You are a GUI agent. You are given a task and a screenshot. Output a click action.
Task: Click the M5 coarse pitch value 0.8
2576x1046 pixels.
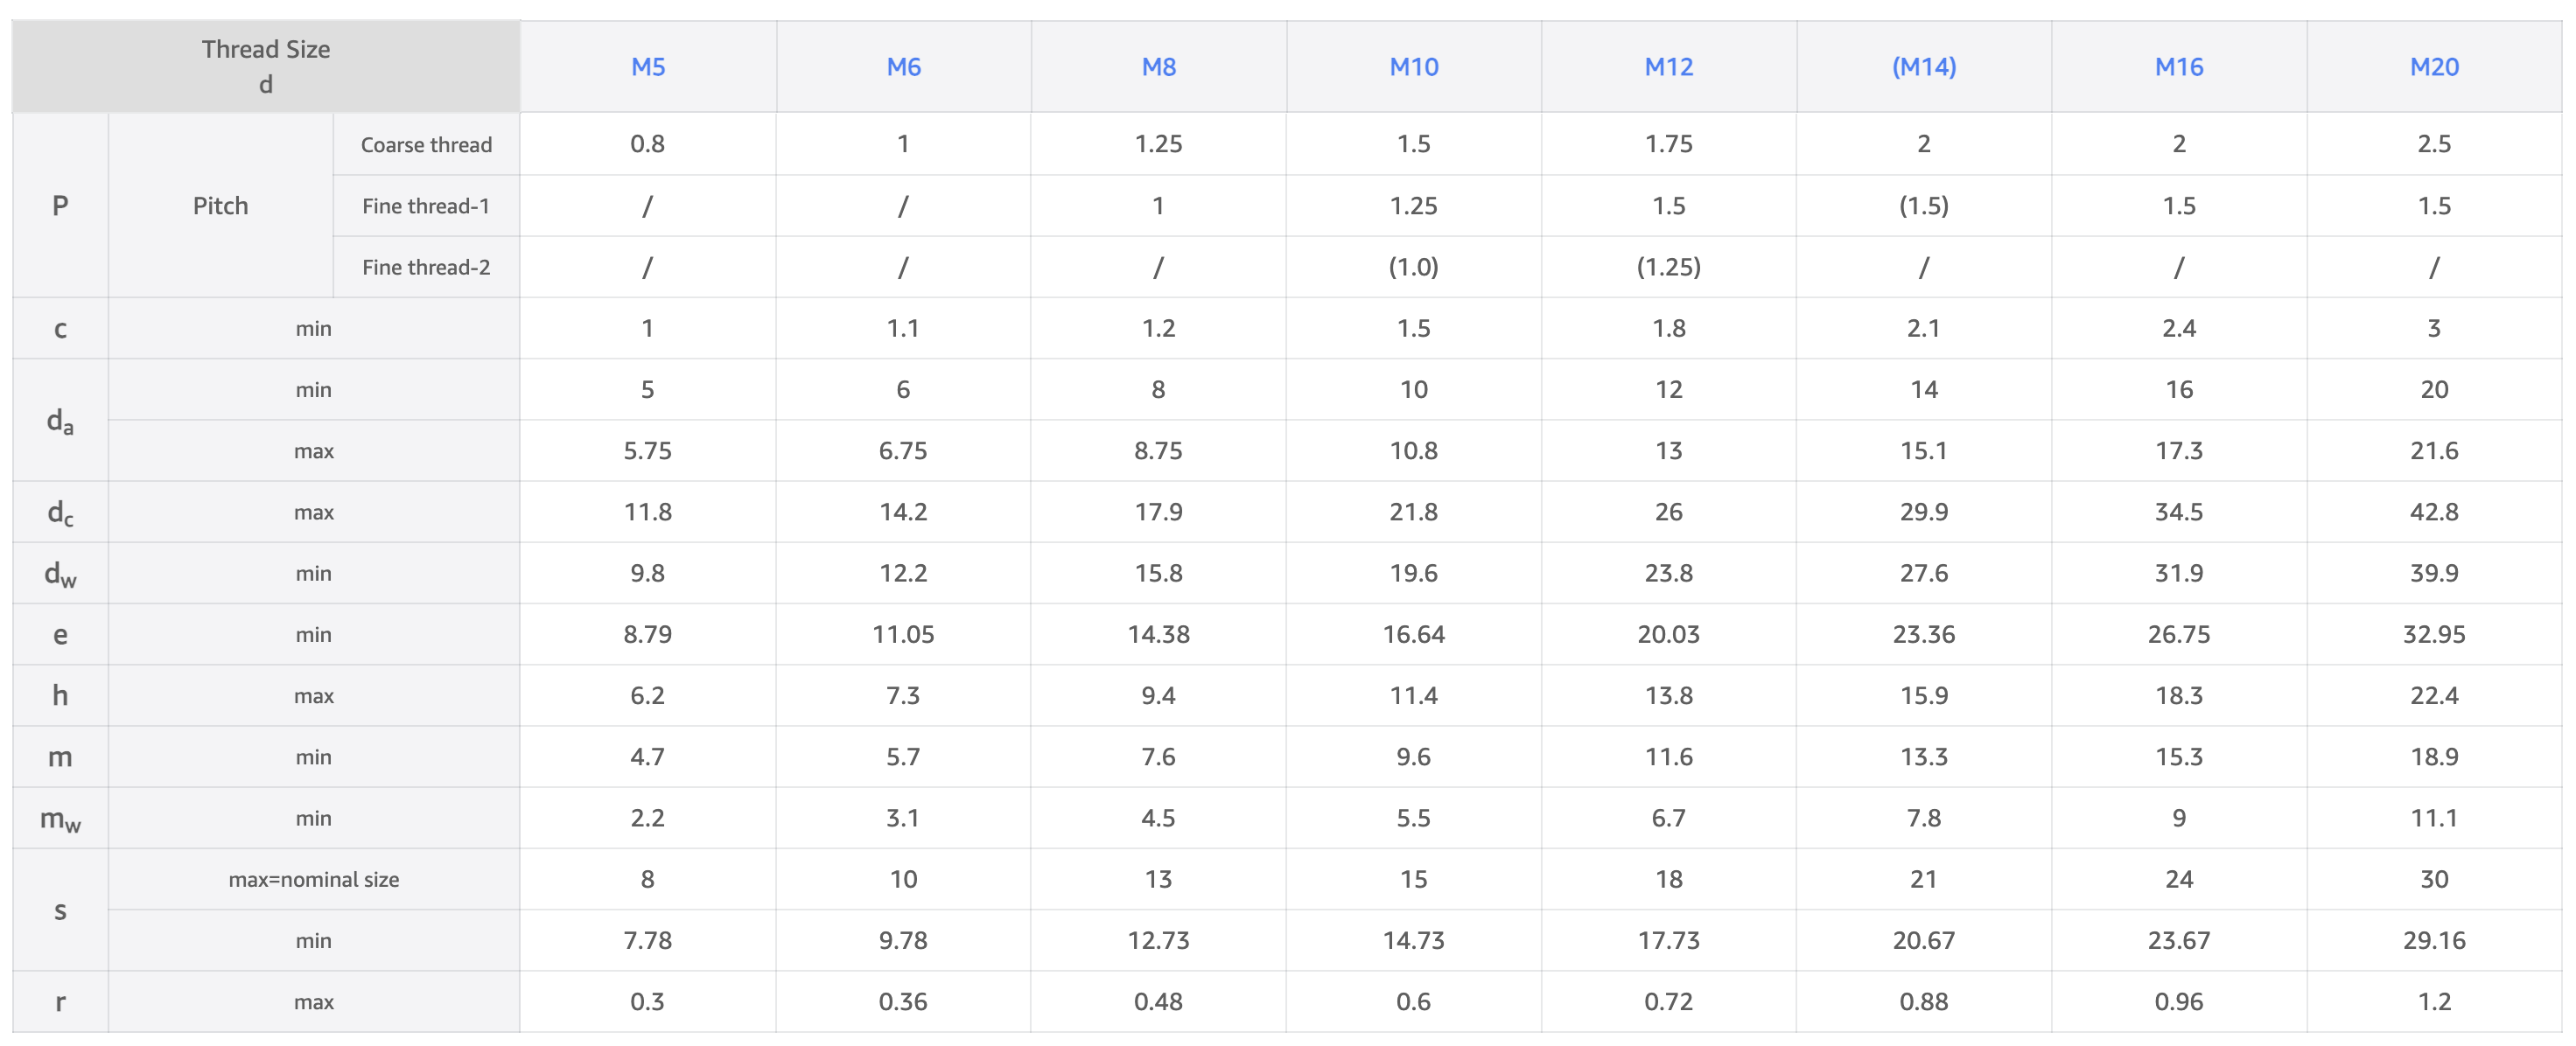[648, 144]
